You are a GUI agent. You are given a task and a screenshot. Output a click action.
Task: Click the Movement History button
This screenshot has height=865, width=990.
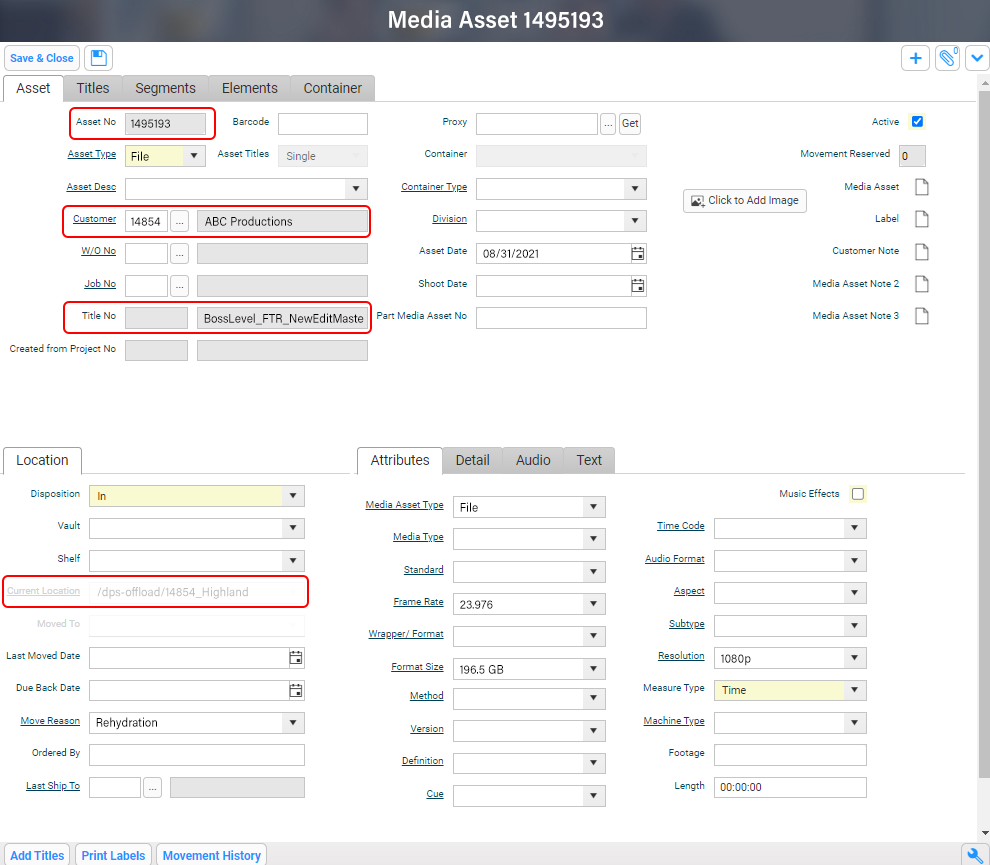(x=211, y=855)
